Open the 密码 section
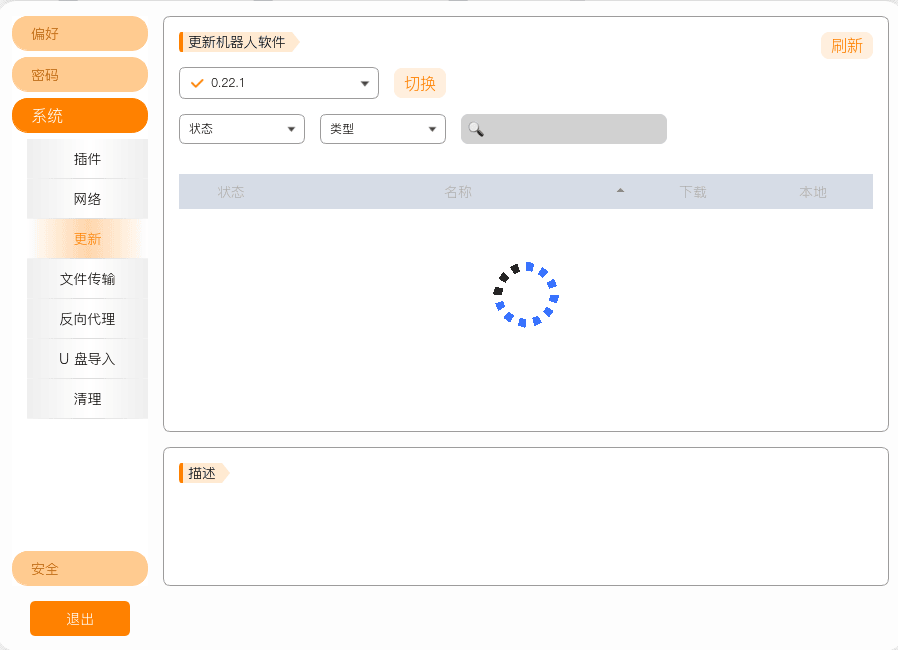This screenshot has height=650, width=898. (80, 75)
